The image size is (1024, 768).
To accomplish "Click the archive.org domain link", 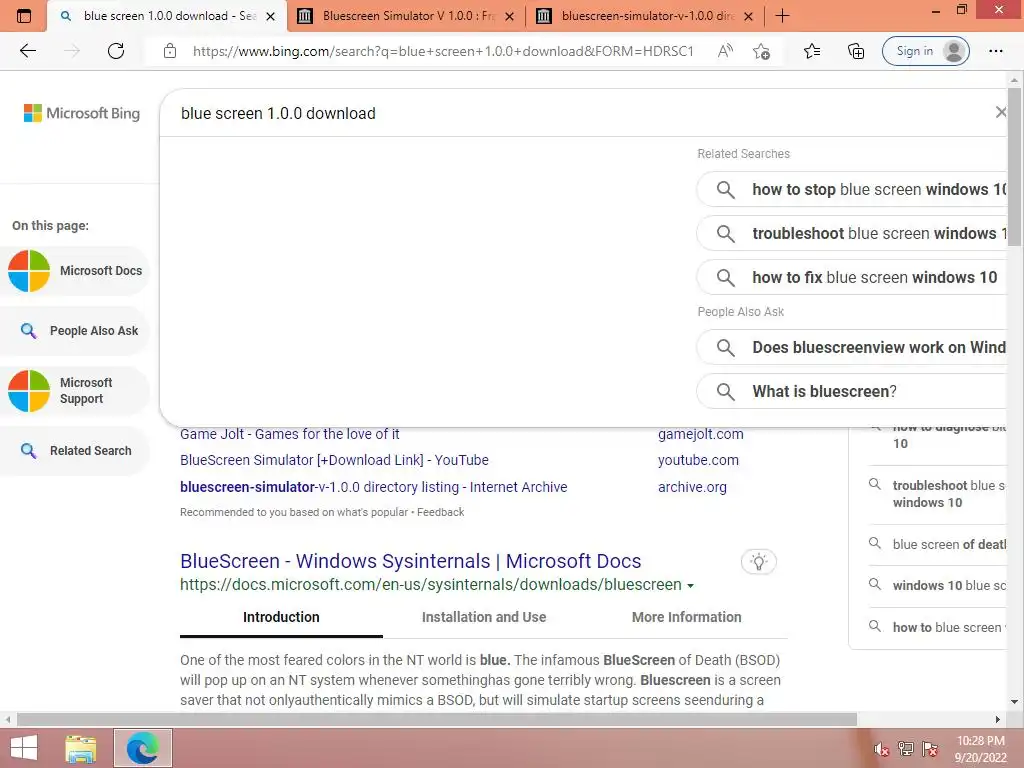I will (x=692, y=487).
